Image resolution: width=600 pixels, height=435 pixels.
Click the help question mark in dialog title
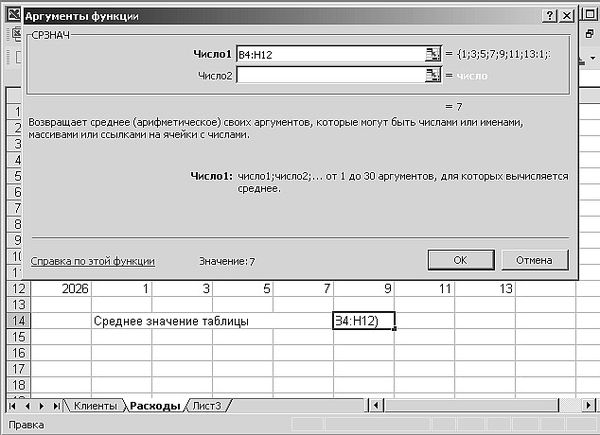[x=550, y=18]
